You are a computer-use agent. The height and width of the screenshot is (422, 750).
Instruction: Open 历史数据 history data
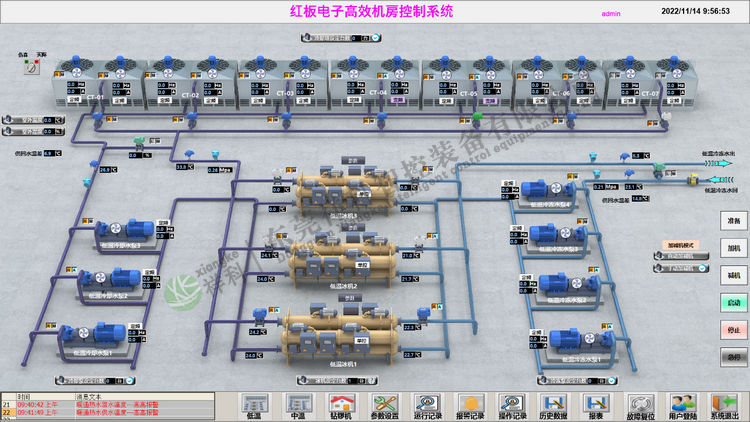point(553,404)
